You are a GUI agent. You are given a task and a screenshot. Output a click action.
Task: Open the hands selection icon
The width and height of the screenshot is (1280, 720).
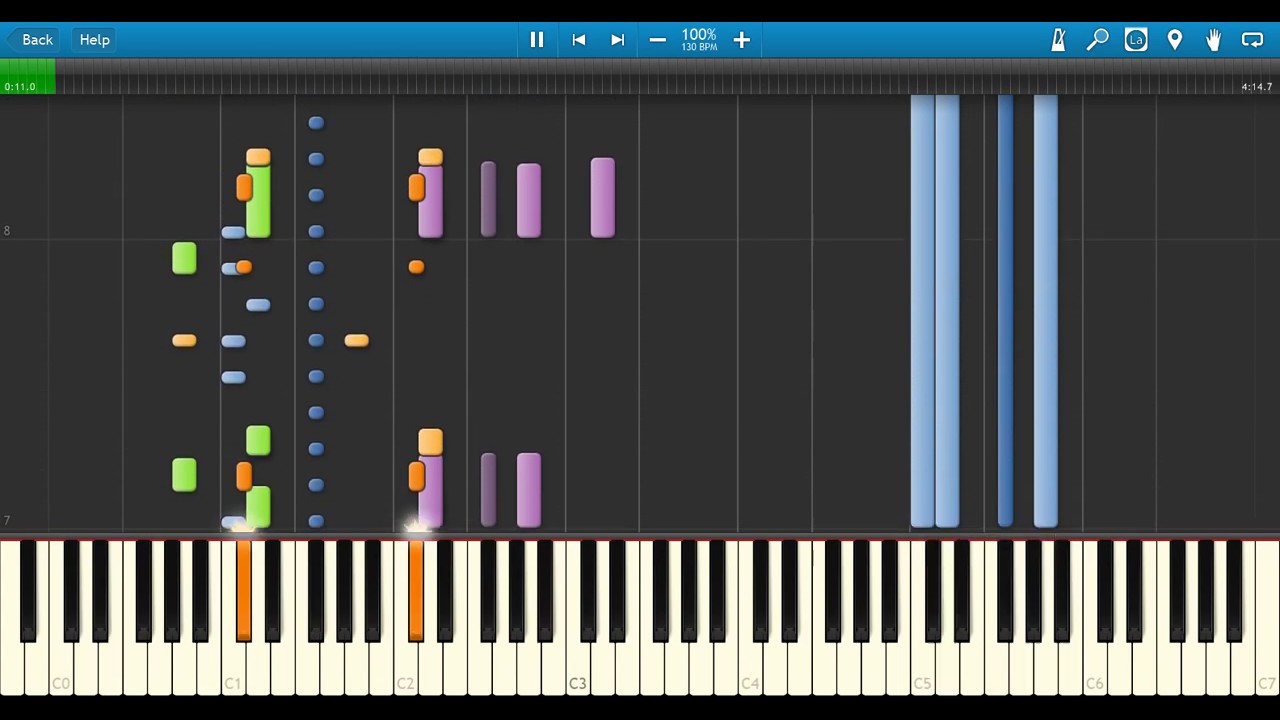(1213, 40)
